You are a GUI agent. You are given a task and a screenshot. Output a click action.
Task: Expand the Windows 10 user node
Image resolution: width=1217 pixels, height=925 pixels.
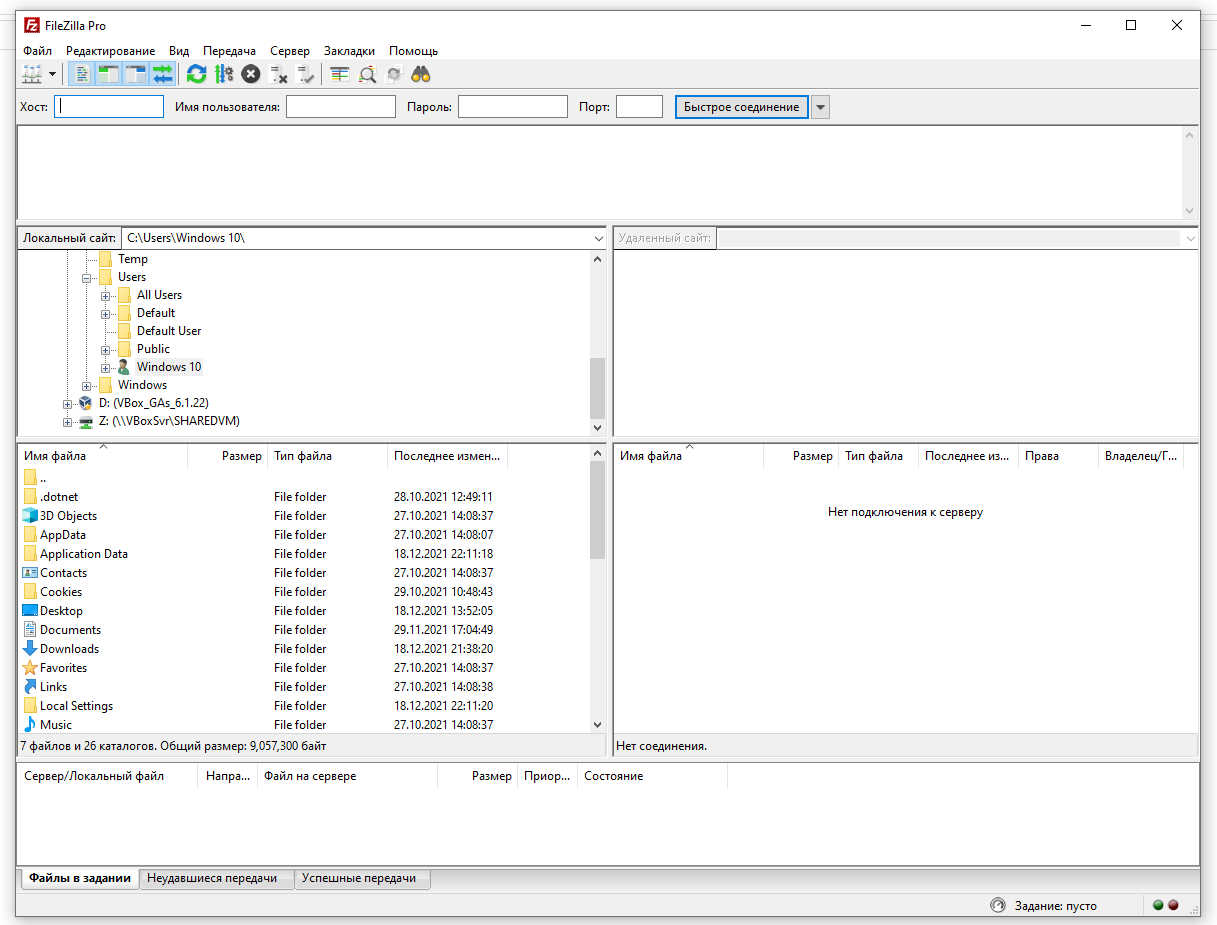point(106,367)
